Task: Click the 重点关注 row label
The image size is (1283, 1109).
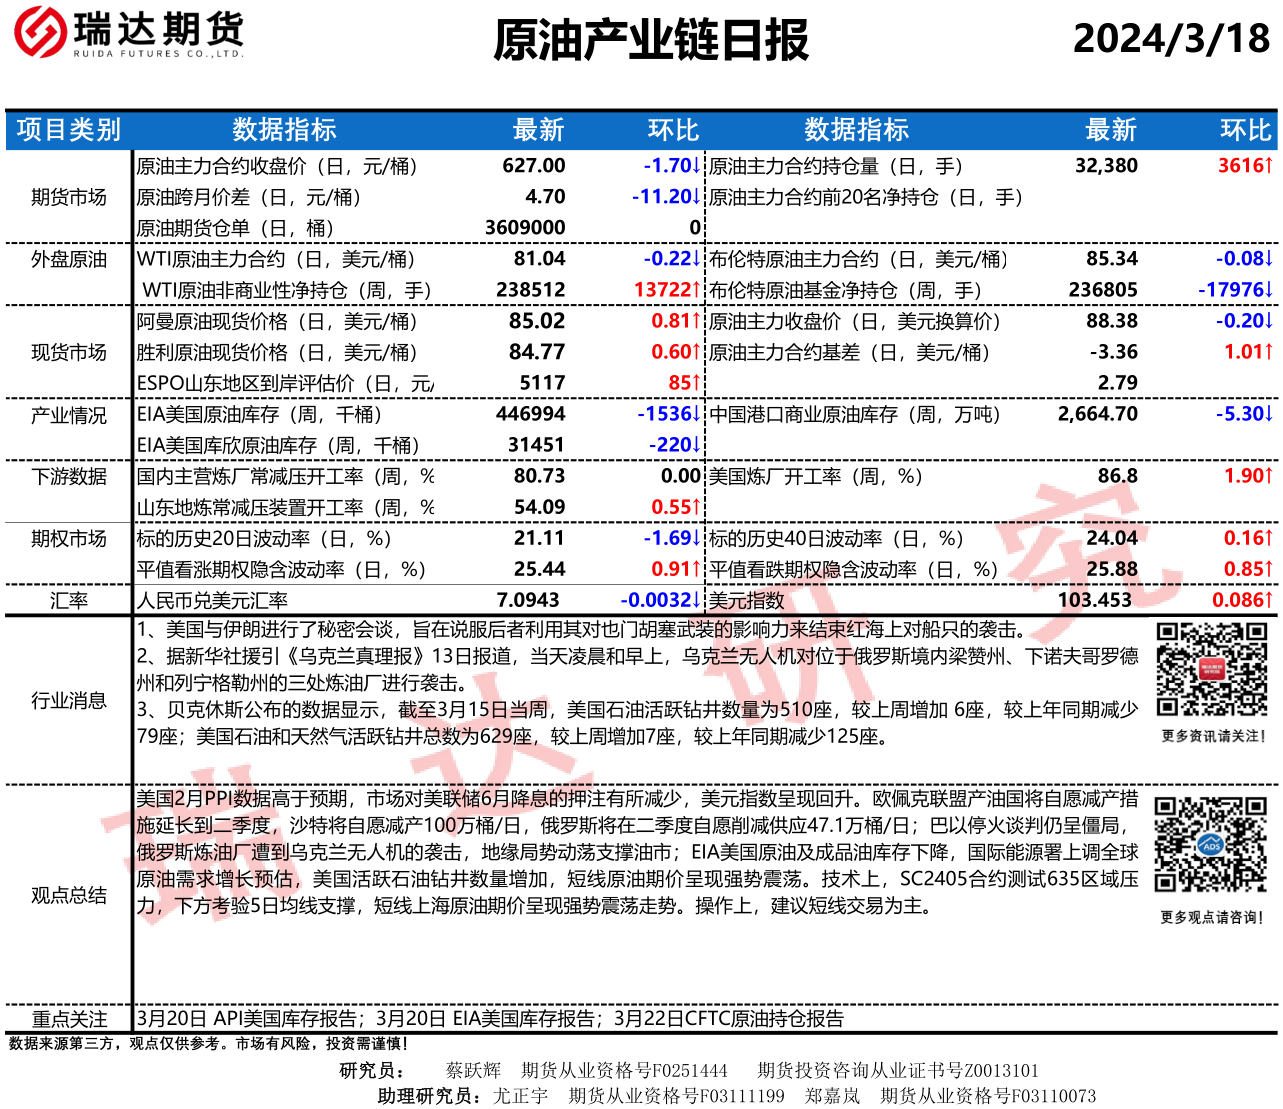Action: 68,1018
